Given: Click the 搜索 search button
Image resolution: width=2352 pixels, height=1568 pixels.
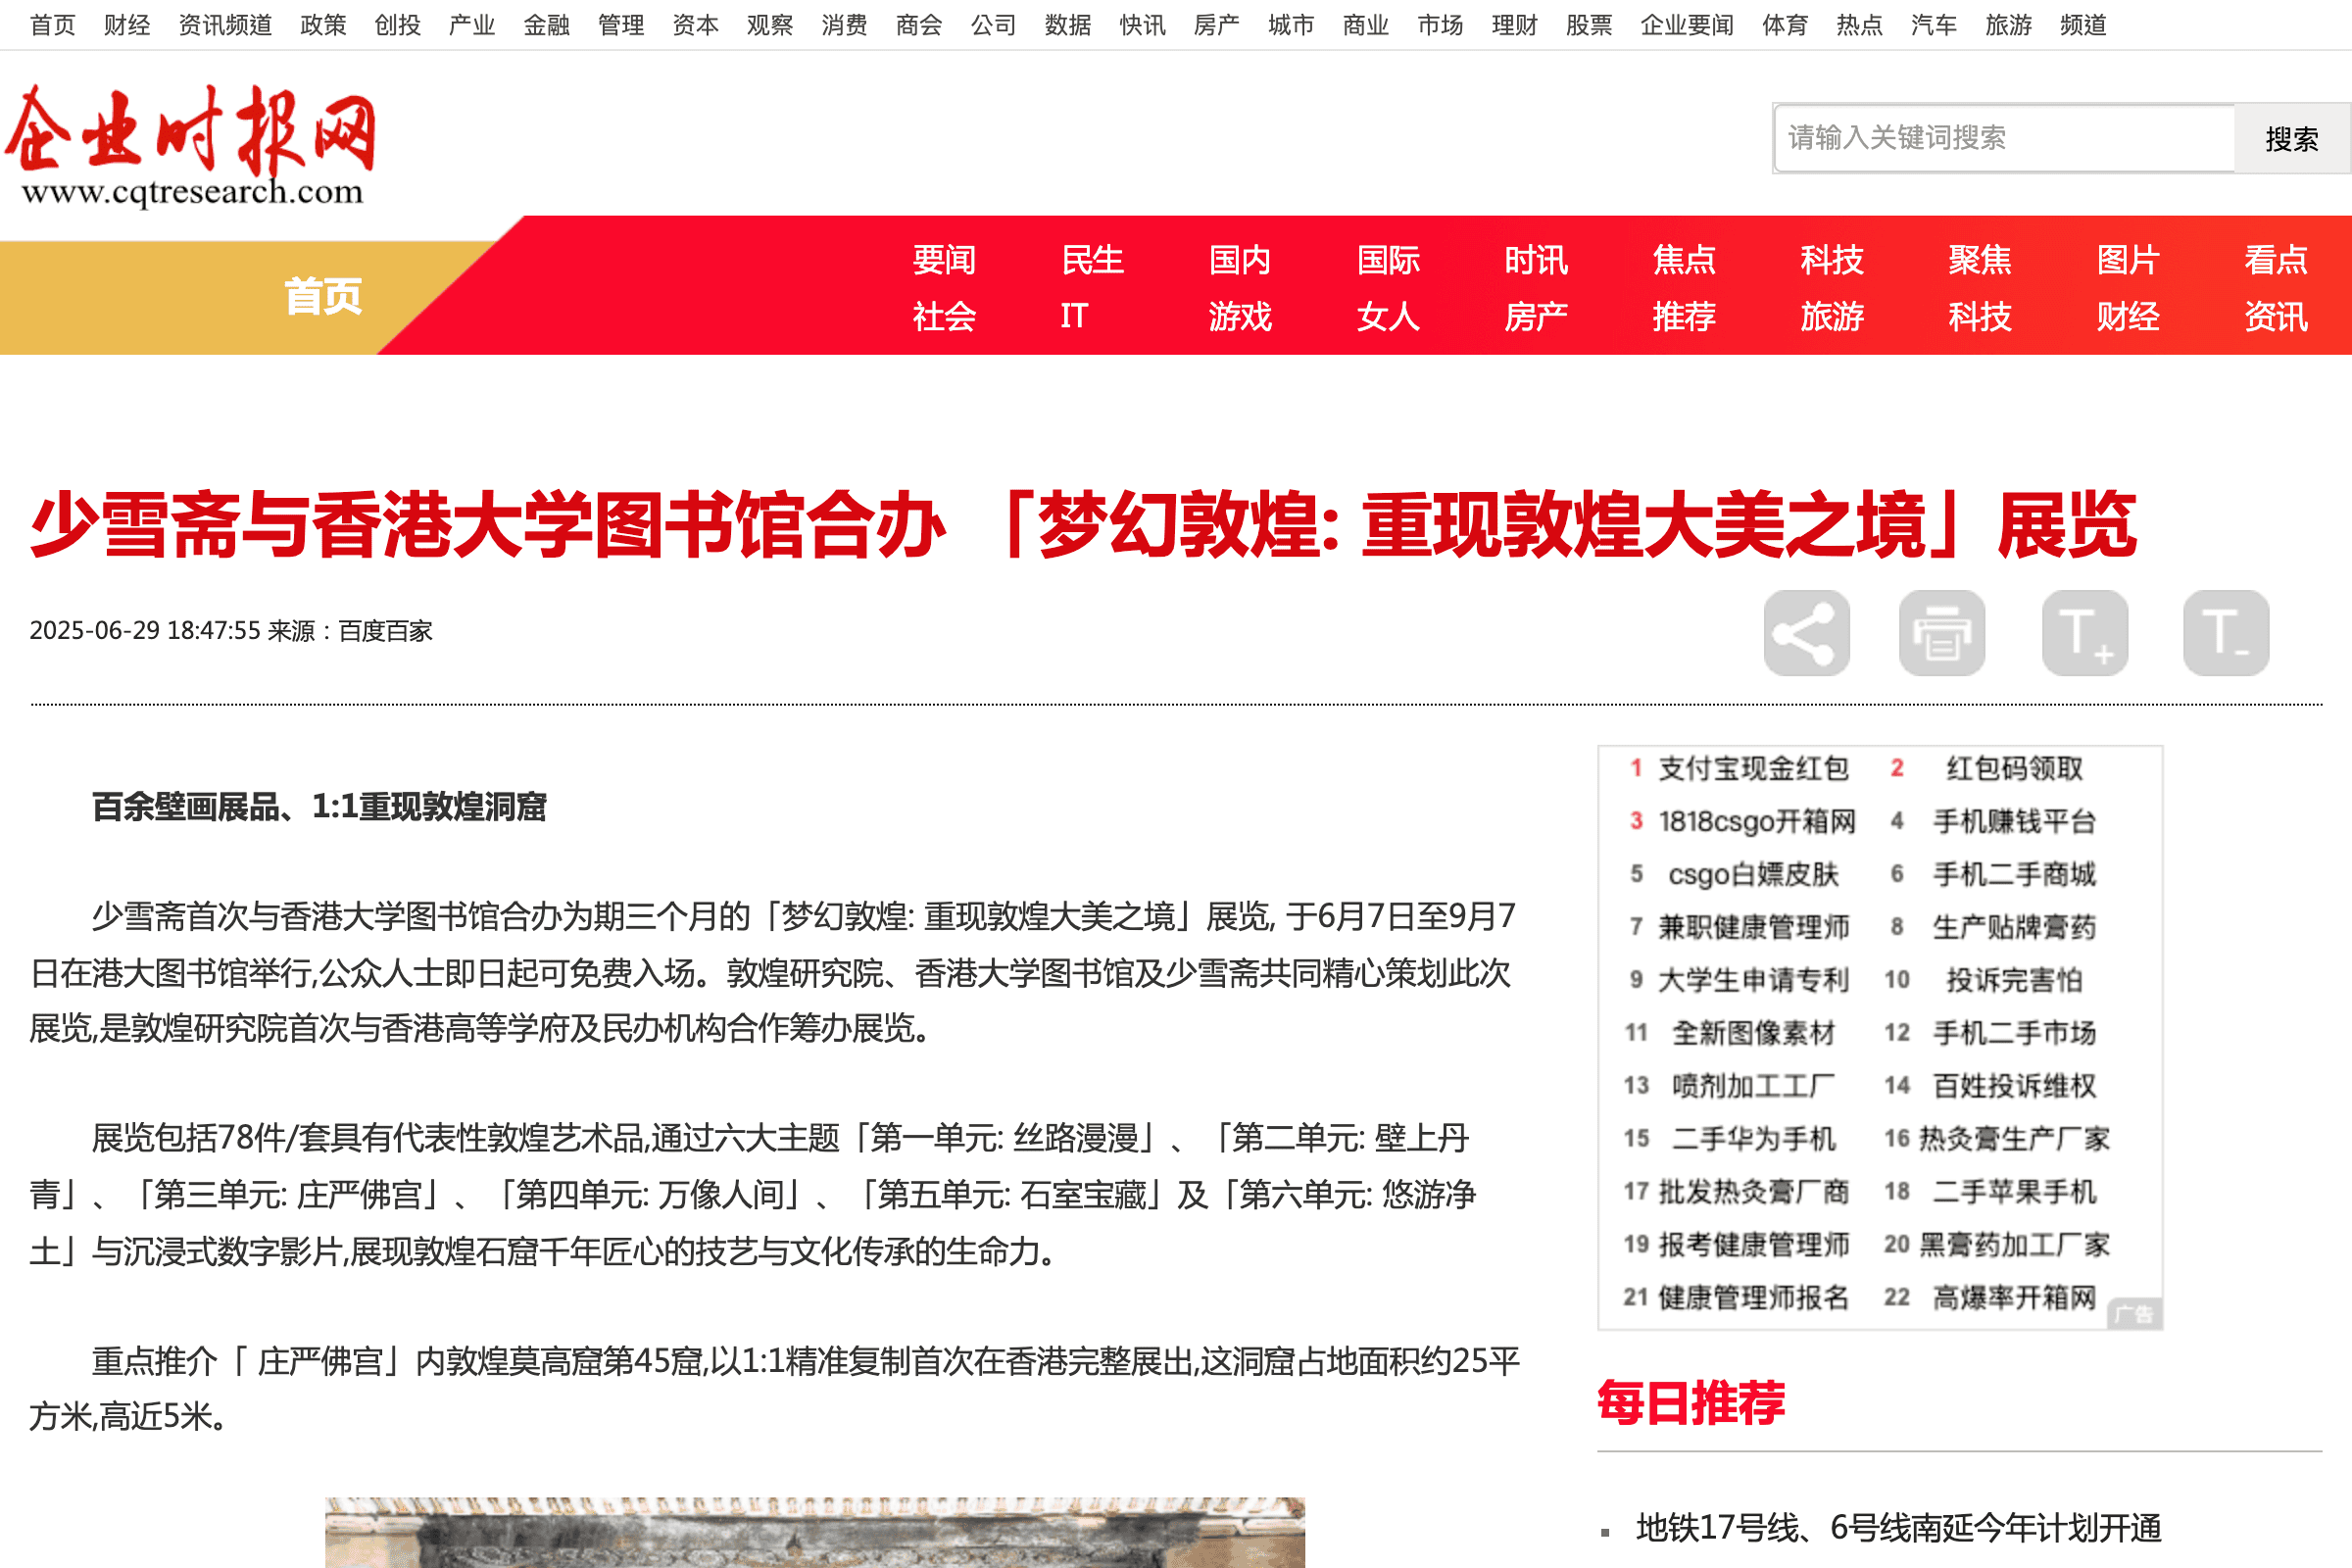Looking at the screenshot, I should 2292,138.
